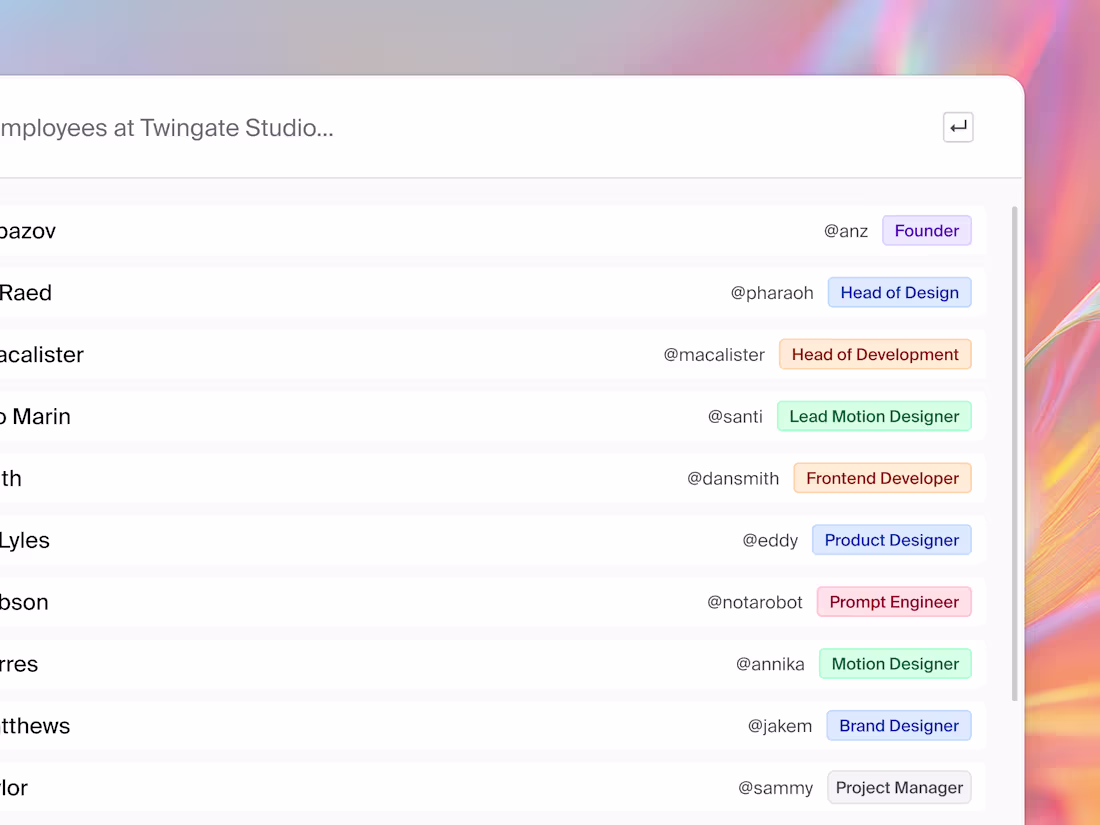The image size is (1100, 825).
Task: Select the Head of Development tag
Action: (x=874, y=354)
